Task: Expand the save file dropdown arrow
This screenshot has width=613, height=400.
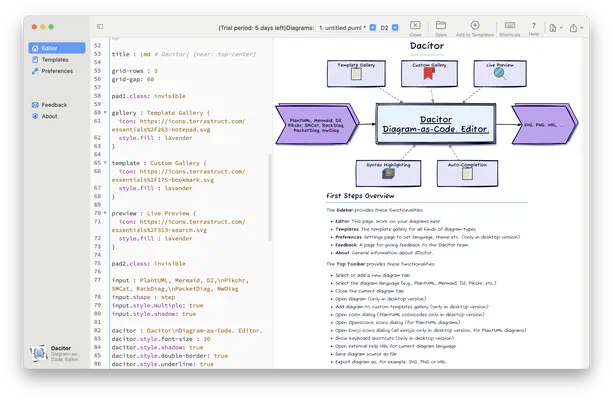Action: click(561, 28)
